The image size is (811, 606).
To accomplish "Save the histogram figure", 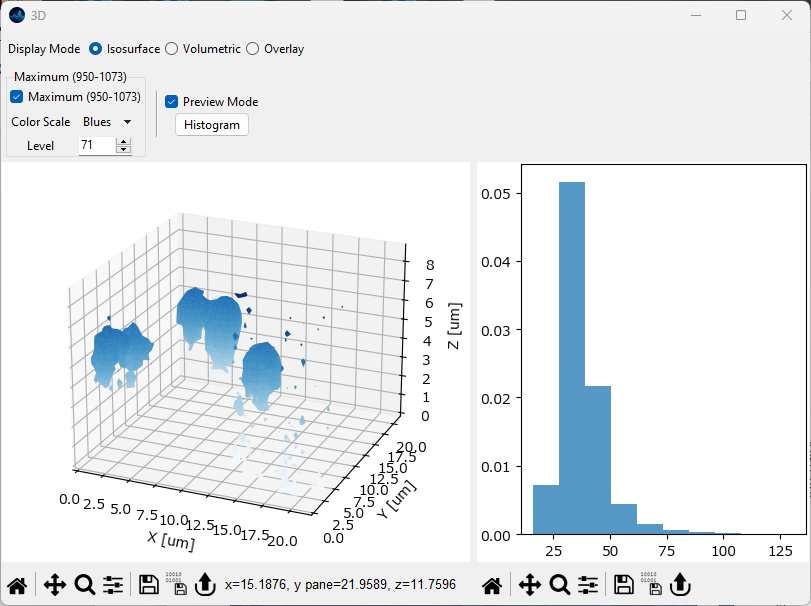I will point(624,585).
